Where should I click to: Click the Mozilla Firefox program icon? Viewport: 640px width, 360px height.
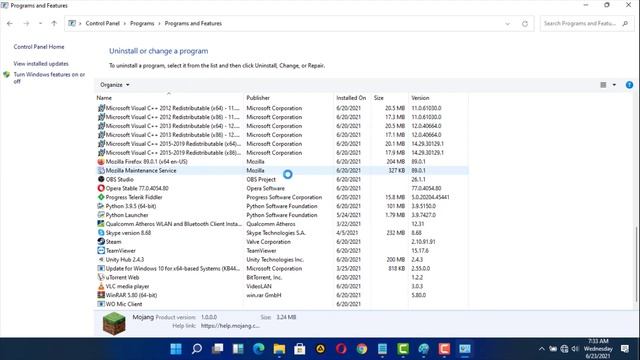pos(101,162)
